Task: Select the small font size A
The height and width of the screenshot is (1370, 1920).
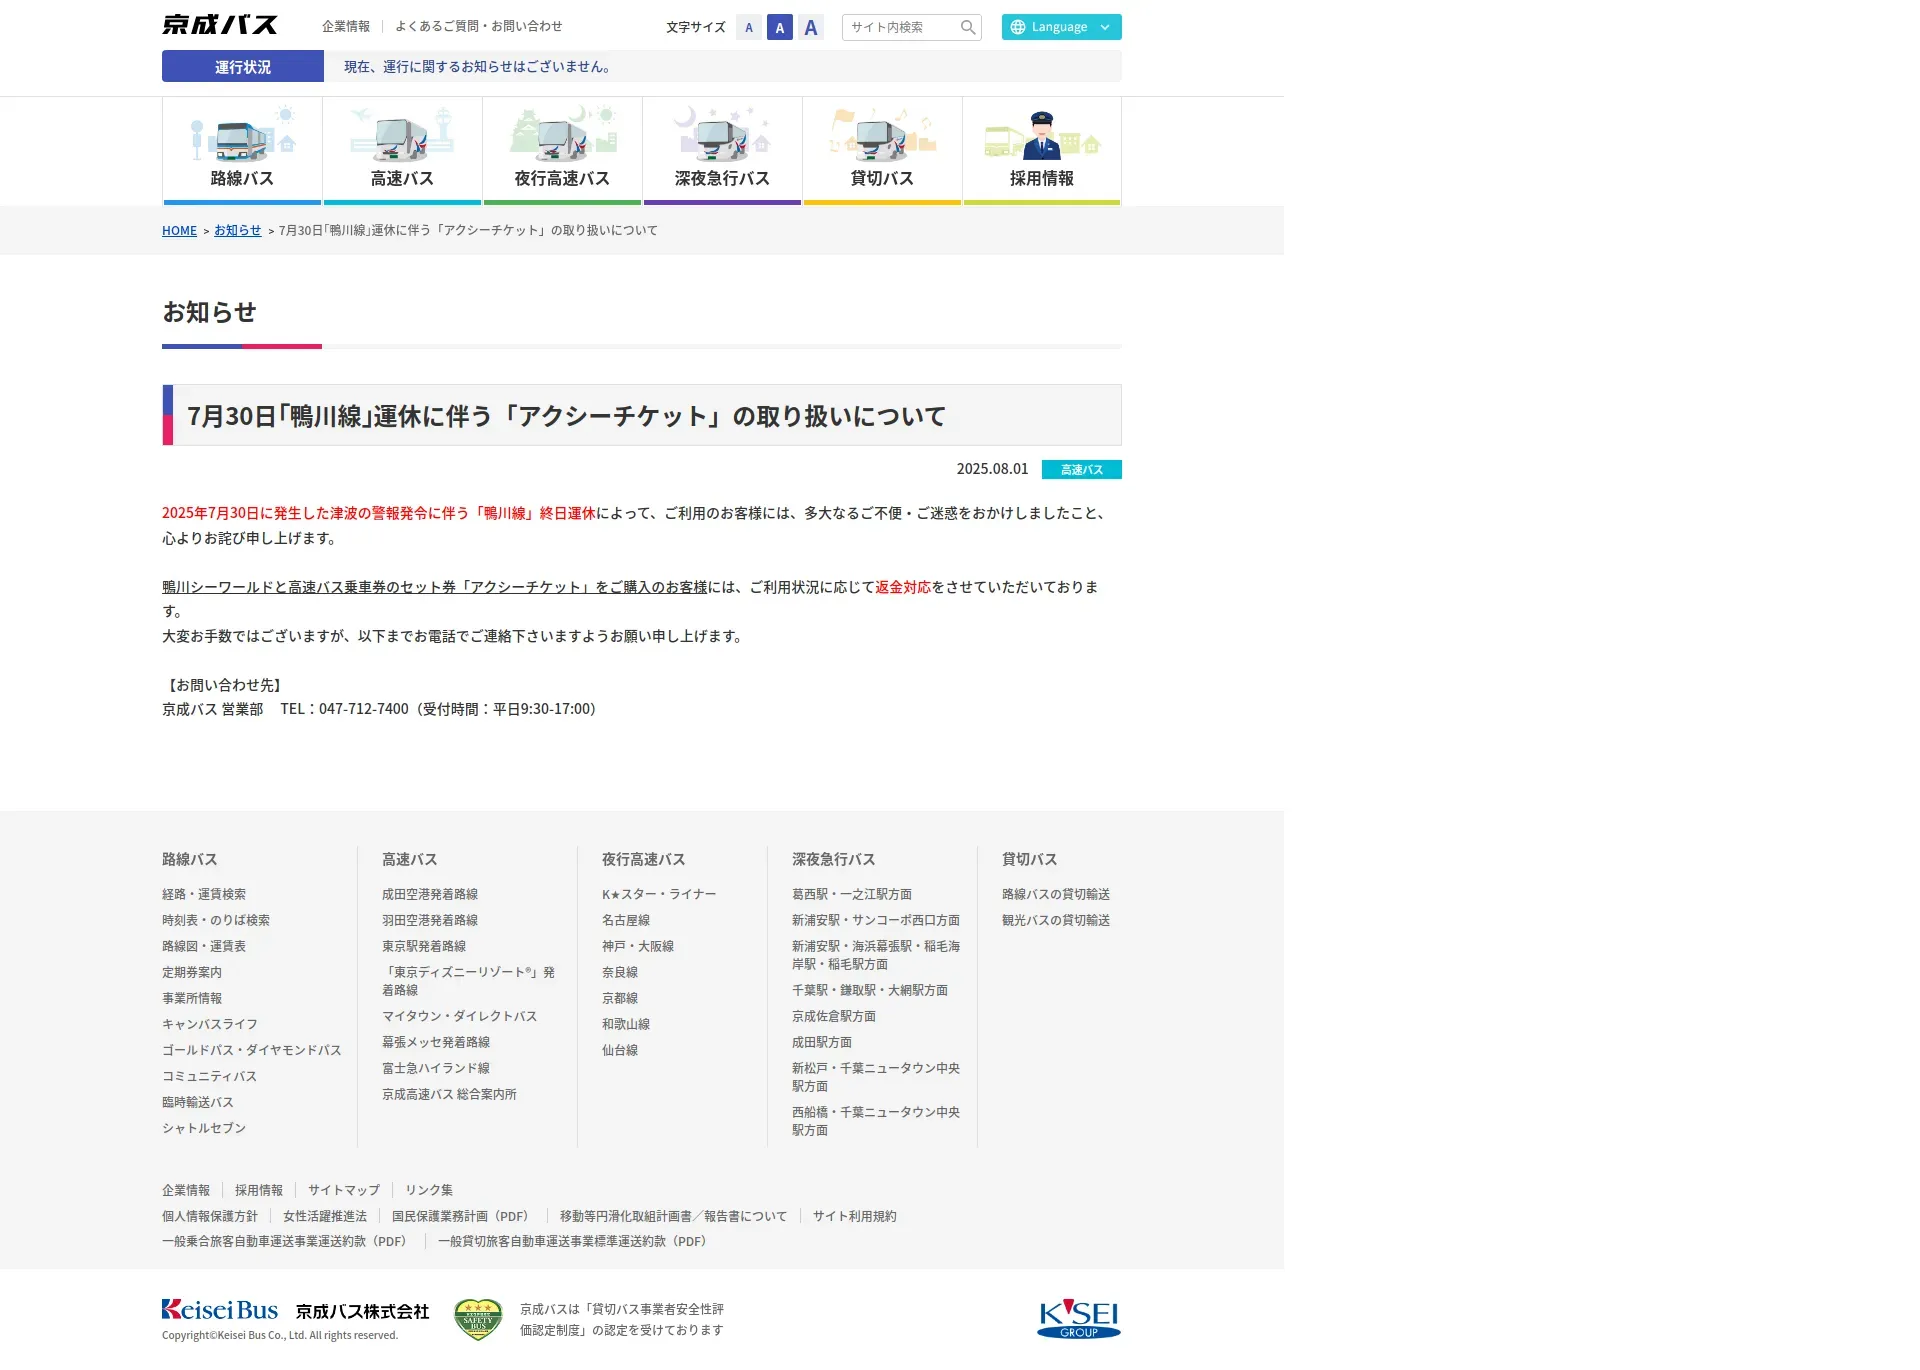Action: tap(749, 28)
